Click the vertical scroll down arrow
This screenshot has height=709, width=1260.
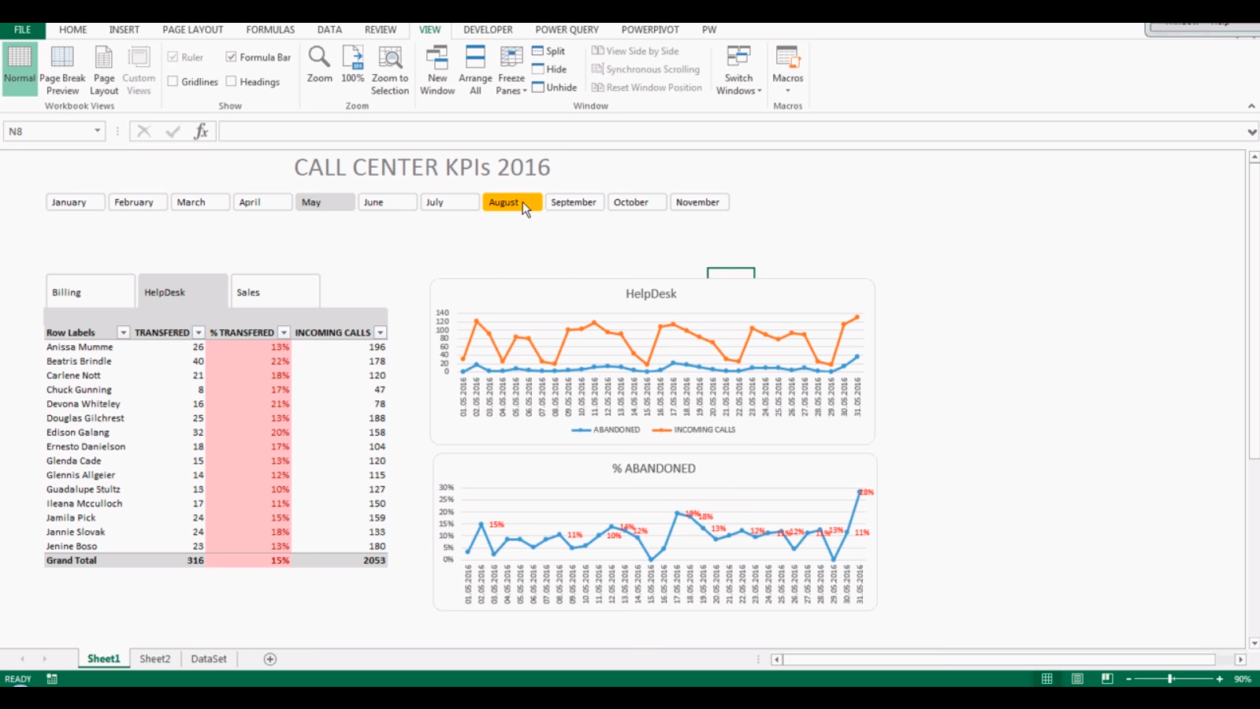(1254, 643)
